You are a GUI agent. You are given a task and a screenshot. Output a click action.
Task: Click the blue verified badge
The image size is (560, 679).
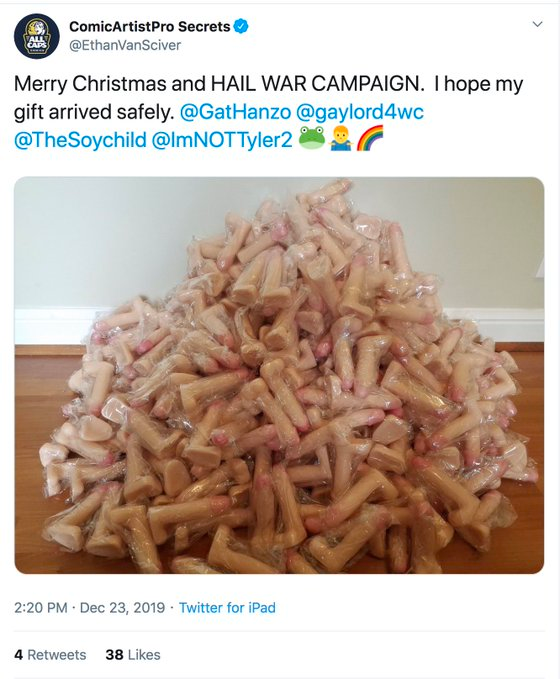241,26
